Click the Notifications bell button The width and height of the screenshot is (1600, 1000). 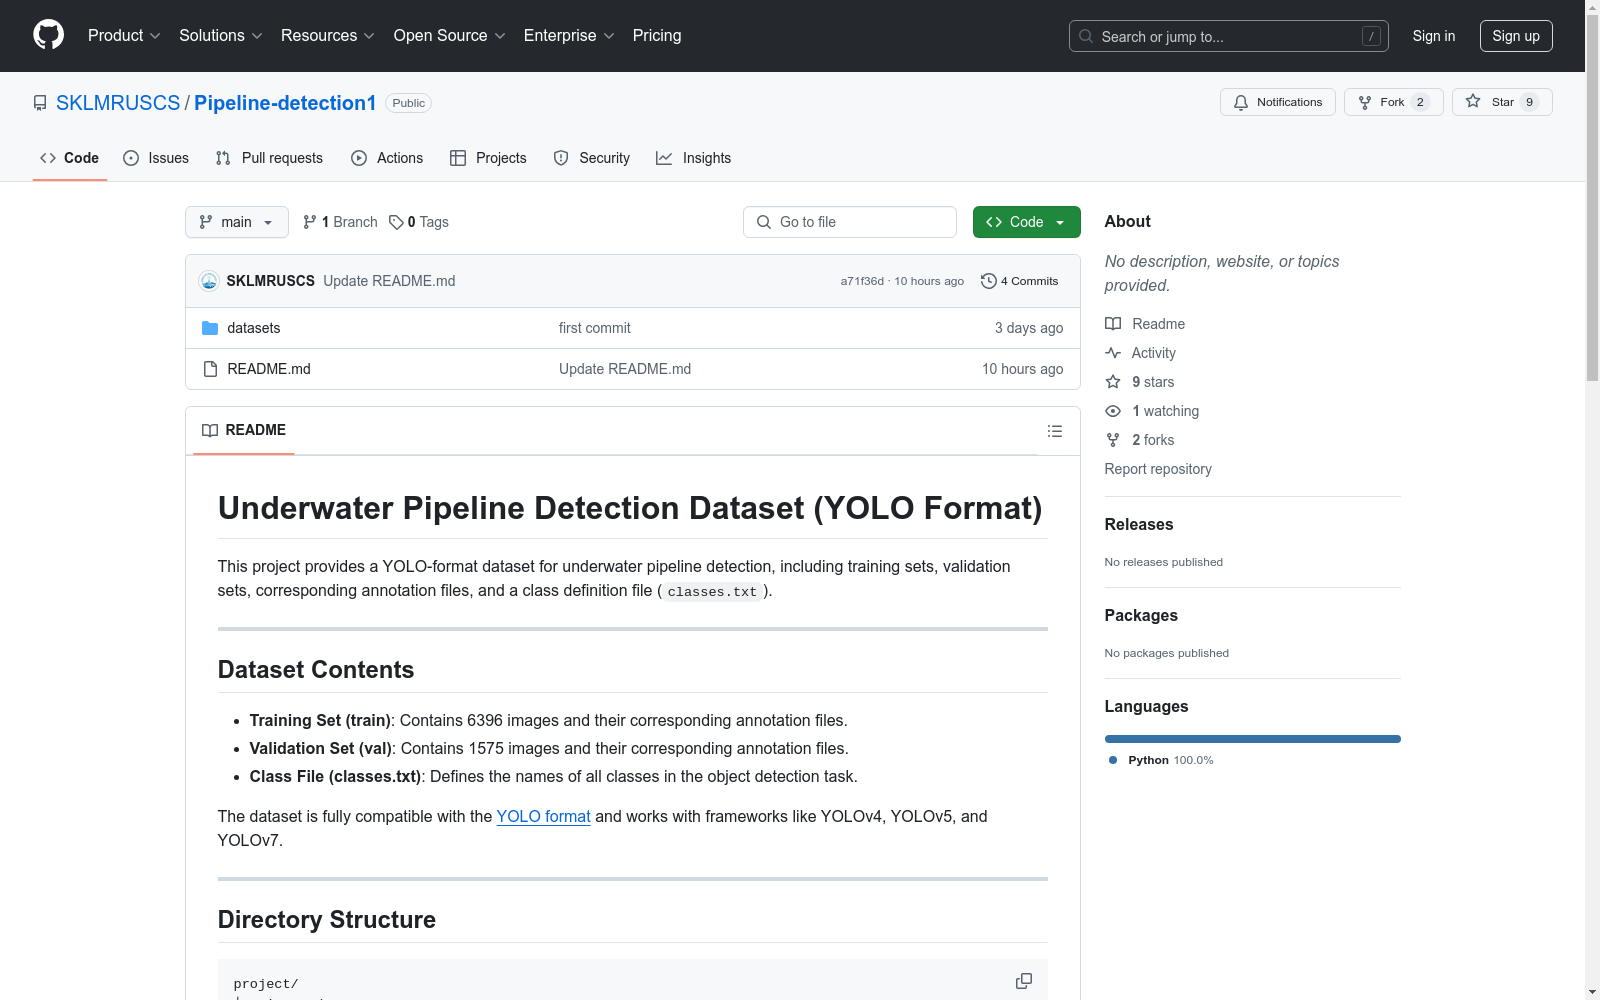coord(1277,102)
